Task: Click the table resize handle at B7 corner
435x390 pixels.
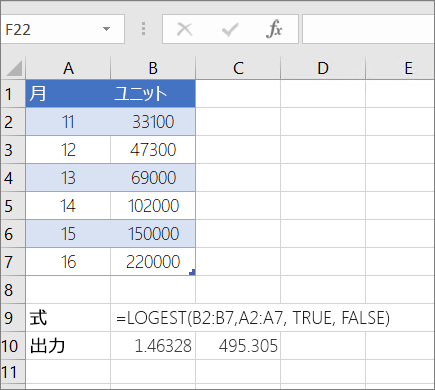Action: pyautogui.click(x=192, y=272)
